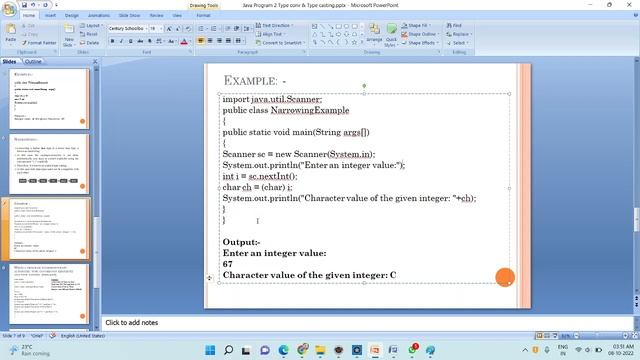Click the Font Color swatch button

(184, 41)
